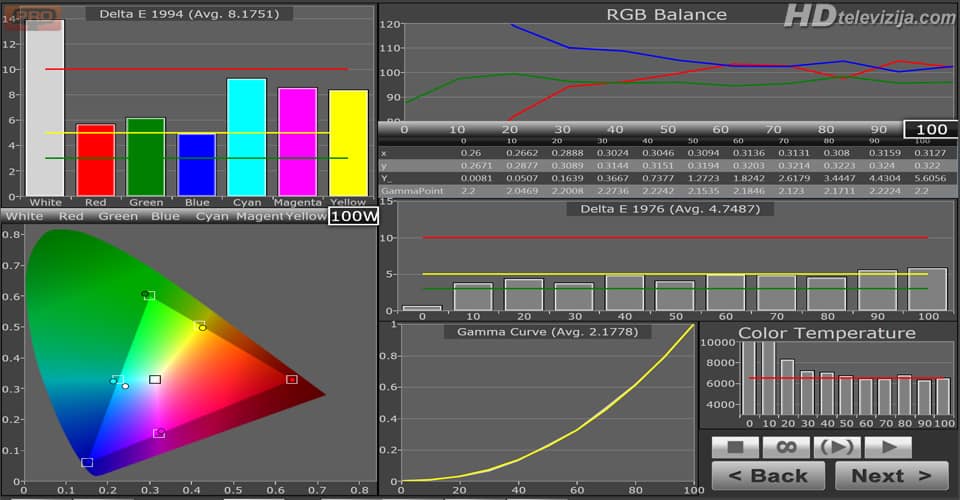The image size is (960, 500).
Task: Choose the 0 grayscale level
Action: (404, 129)
